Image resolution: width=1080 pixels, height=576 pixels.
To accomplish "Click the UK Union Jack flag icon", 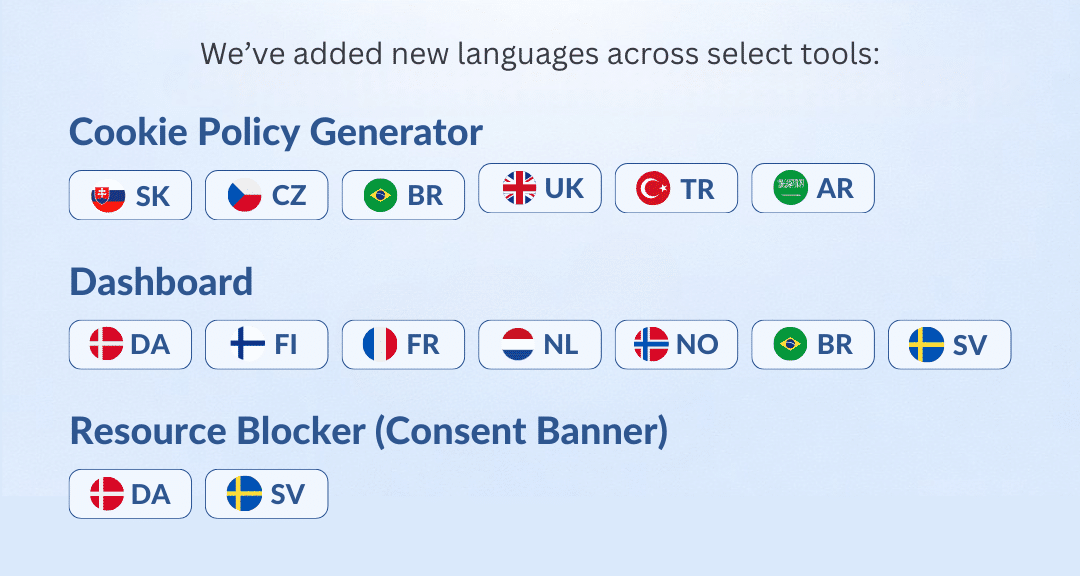I will click(518, 188).
